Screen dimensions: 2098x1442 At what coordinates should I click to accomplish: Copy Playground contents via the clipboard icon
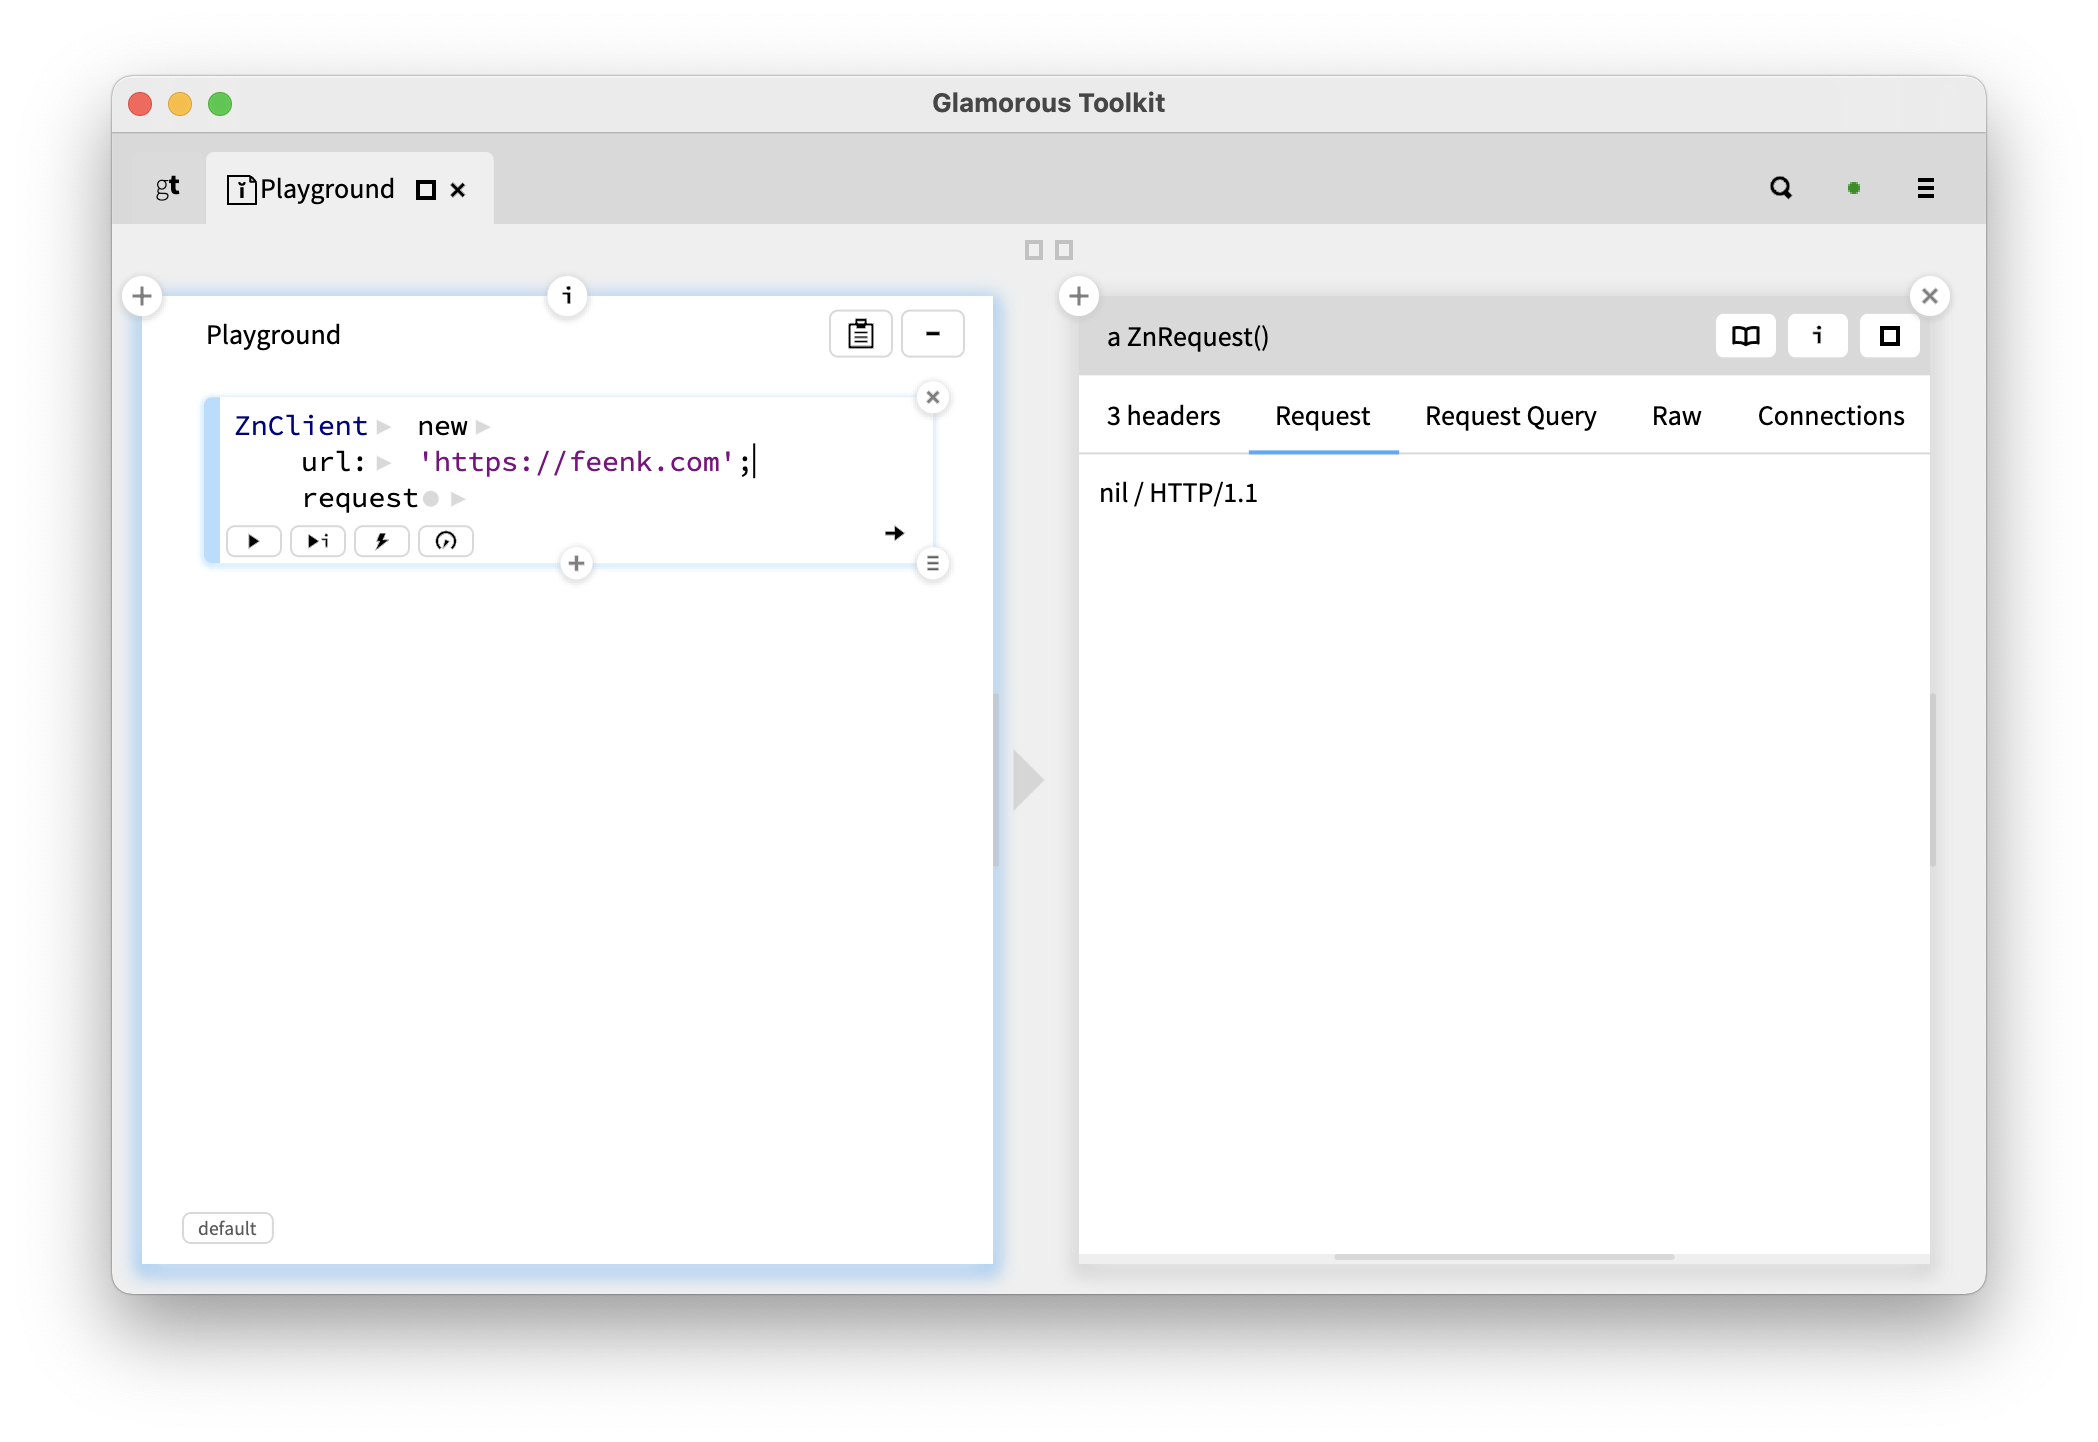tap(859, 333)
